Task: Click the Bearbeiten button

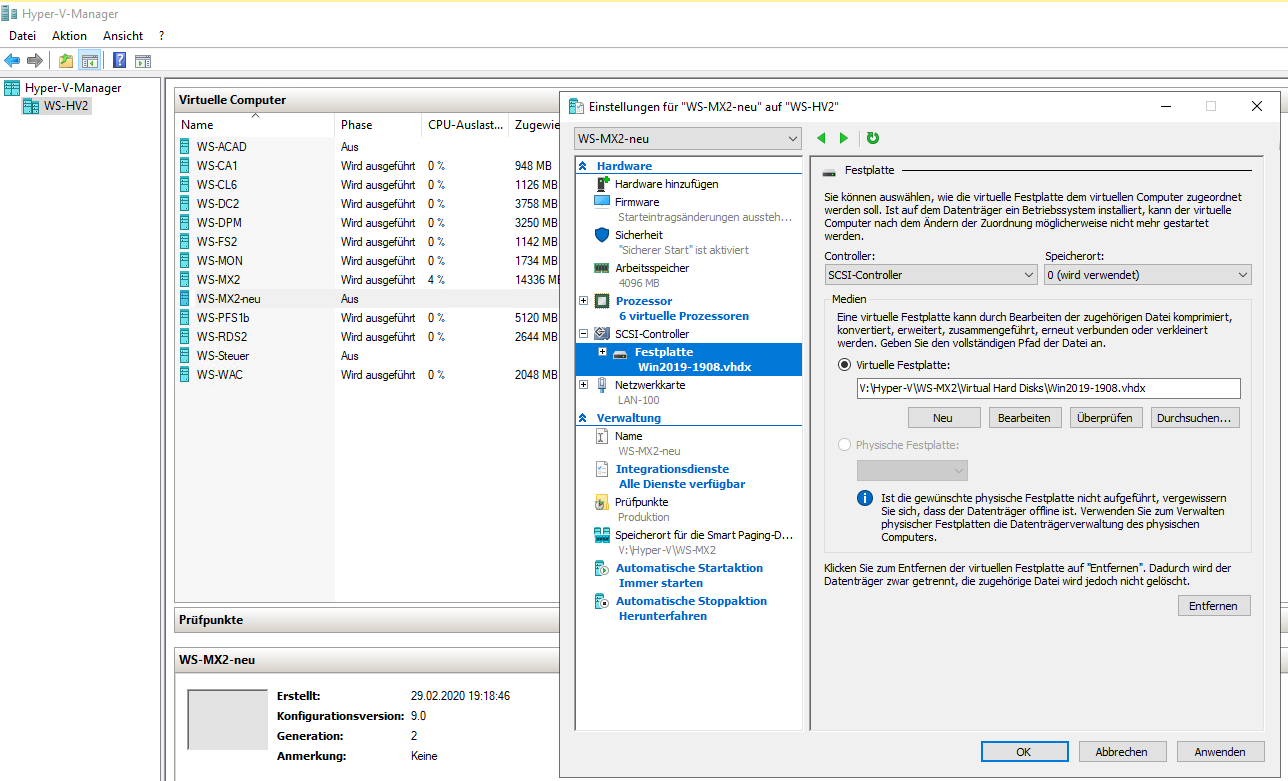Action: pos(1024,418)
